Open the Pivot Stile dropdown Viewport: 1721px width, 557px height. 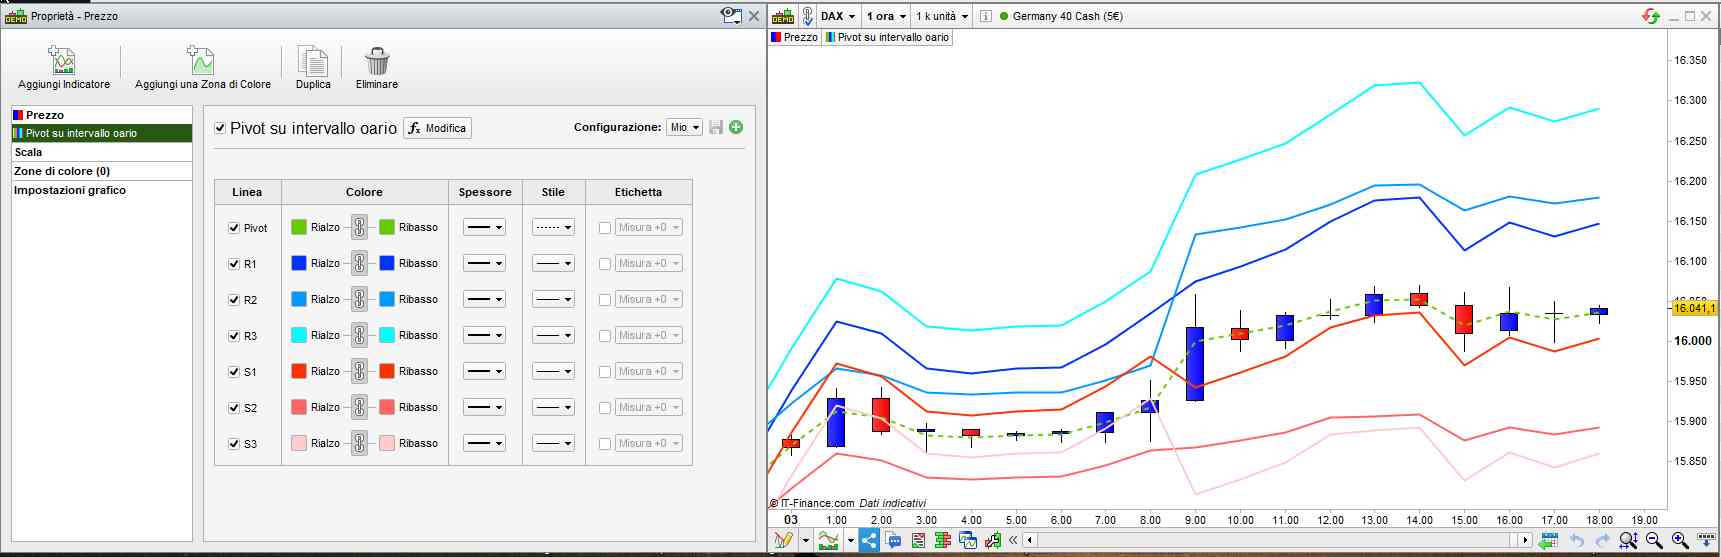(x=553, y=227)
